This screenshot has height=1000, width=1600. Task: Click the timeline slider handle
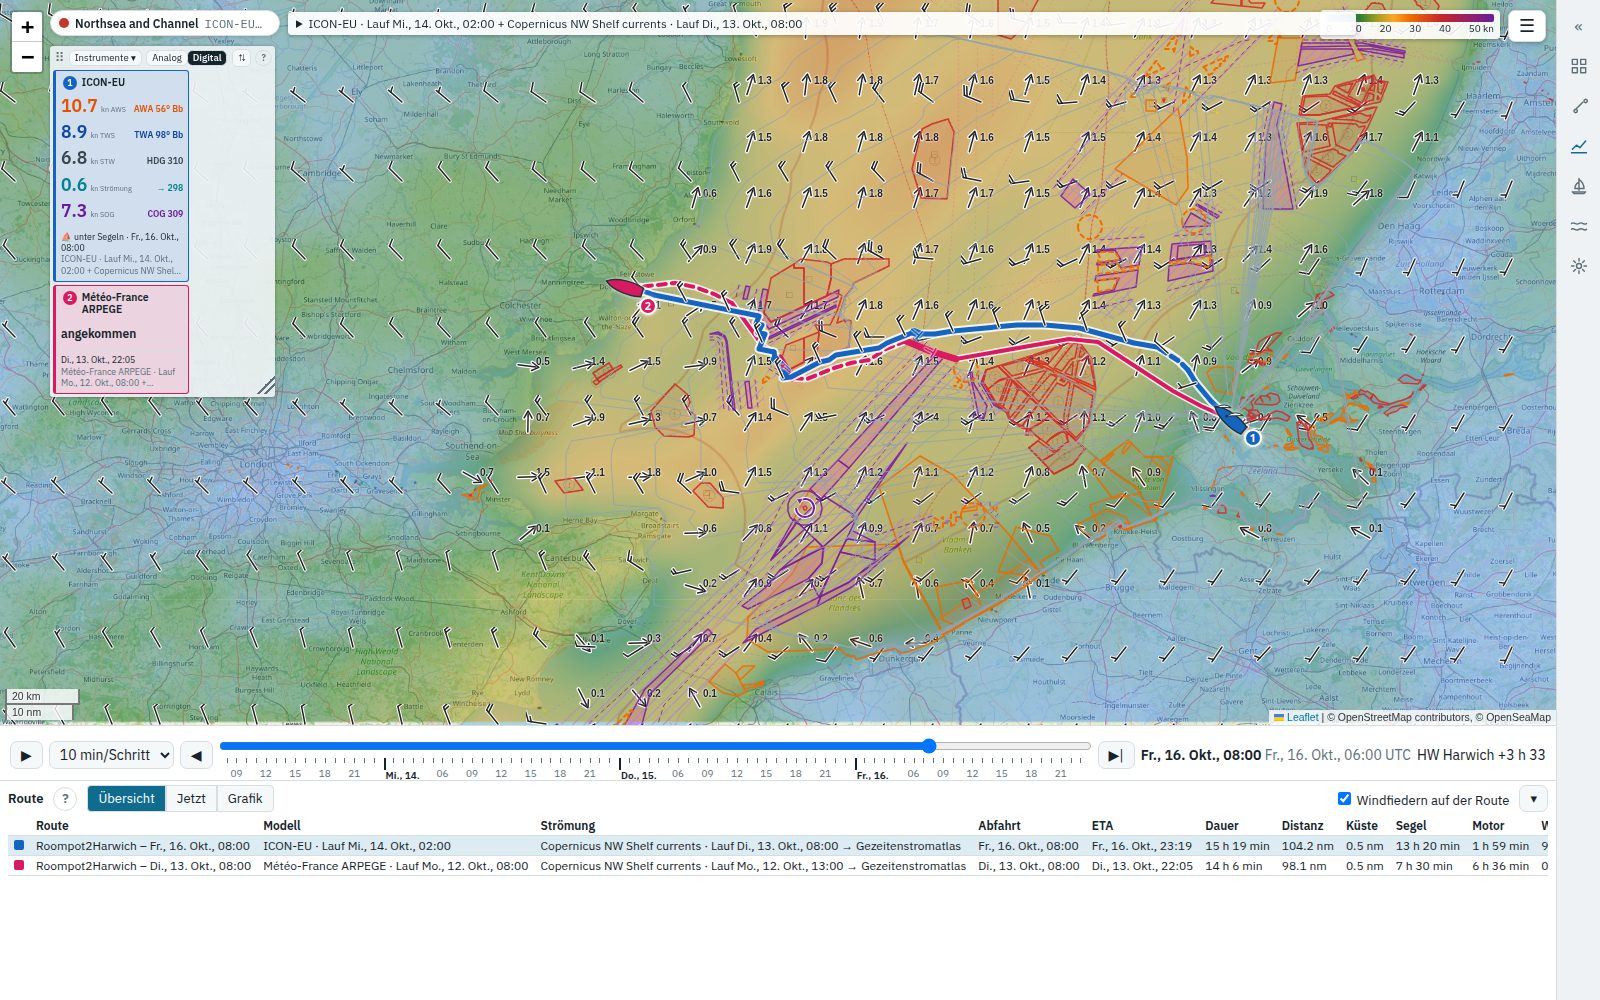point(929,746)
